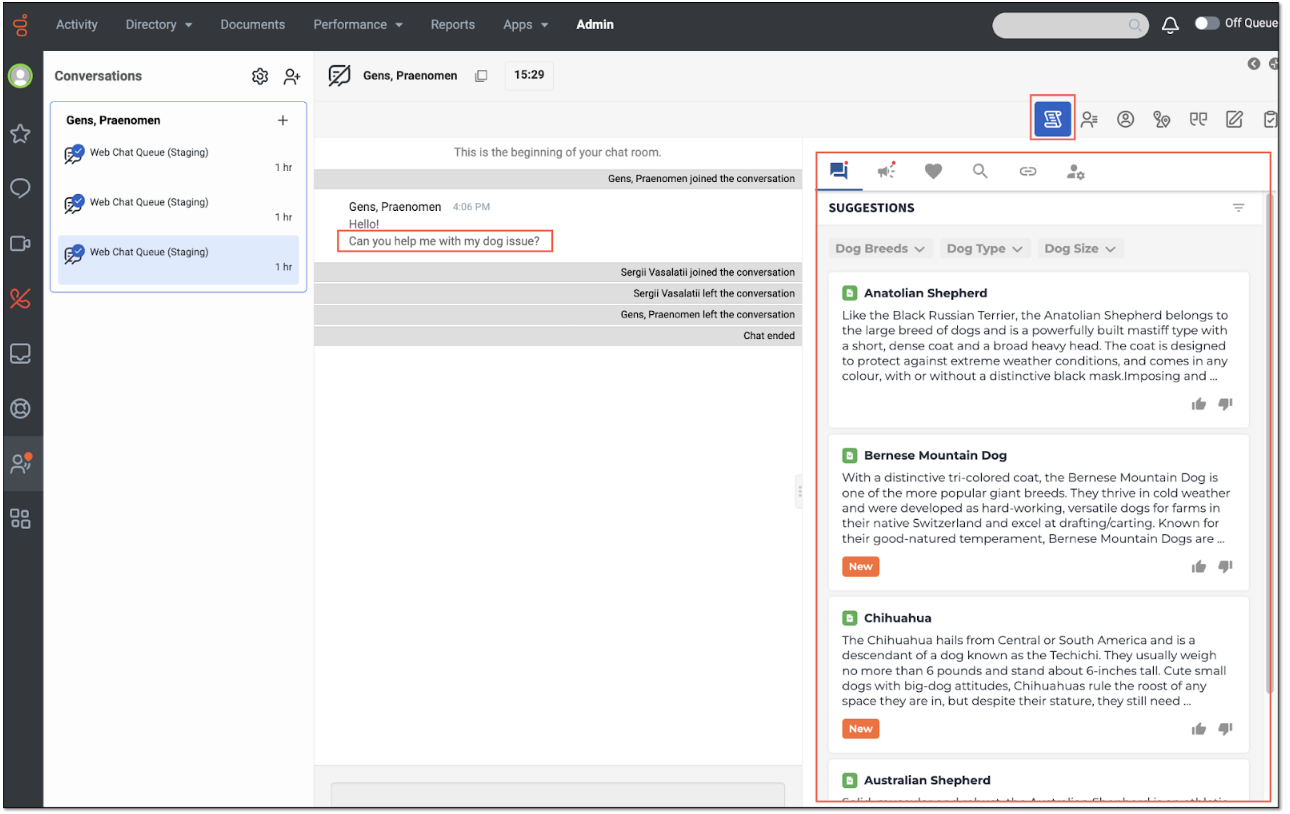Open the red Calls phone sidebar icon
Viewport: 1290px width, 814px height.
[x=20, y=298]
